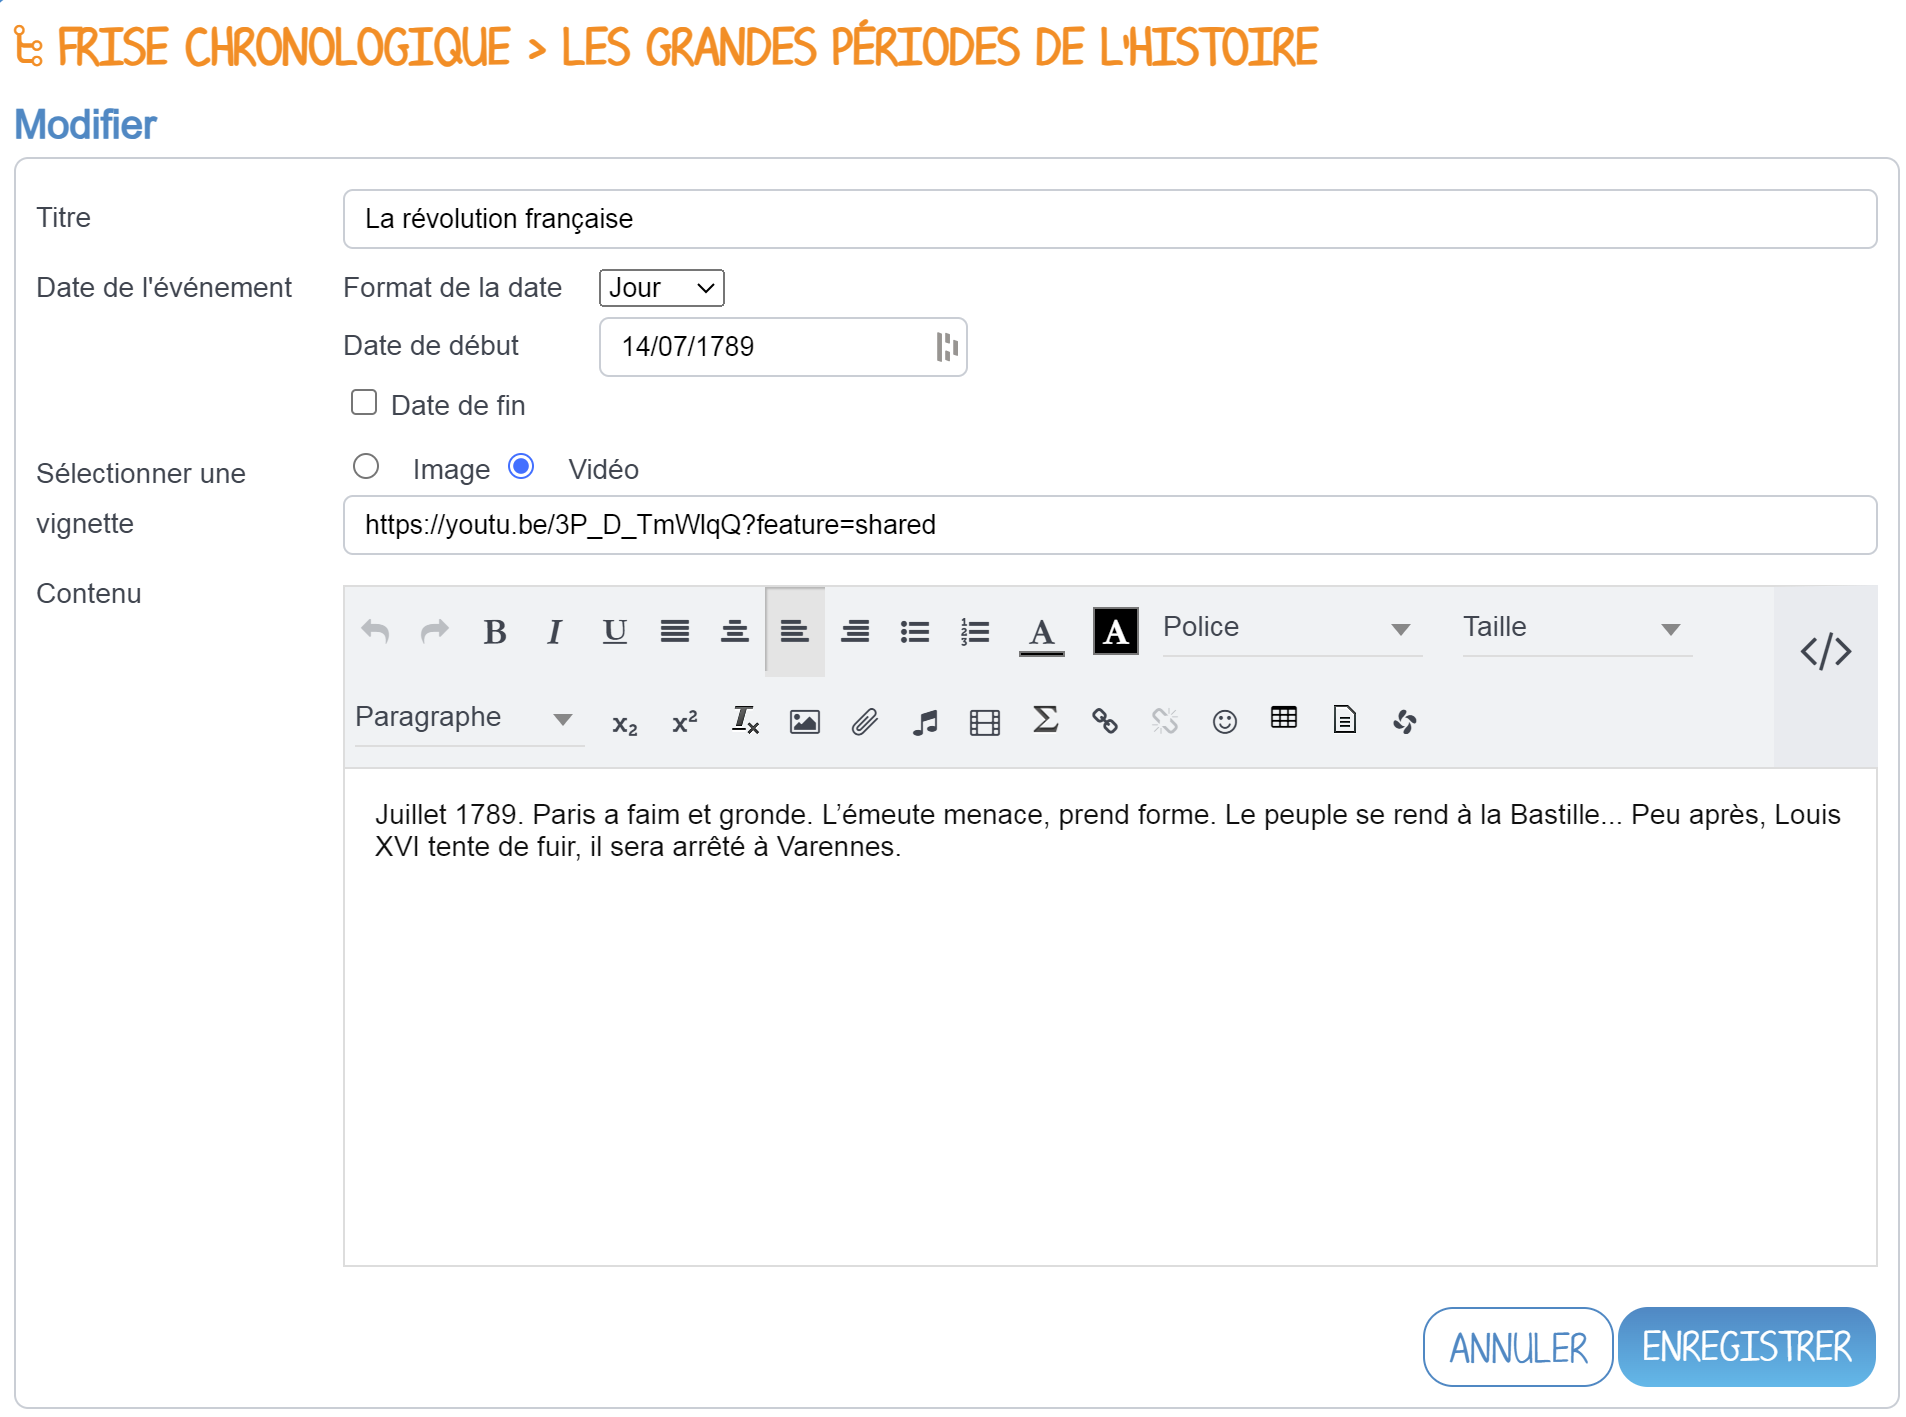Screen dimensions: 1906x1417
Task: Toggle bold formatting in the editor
Action: [x=494, y=632]
